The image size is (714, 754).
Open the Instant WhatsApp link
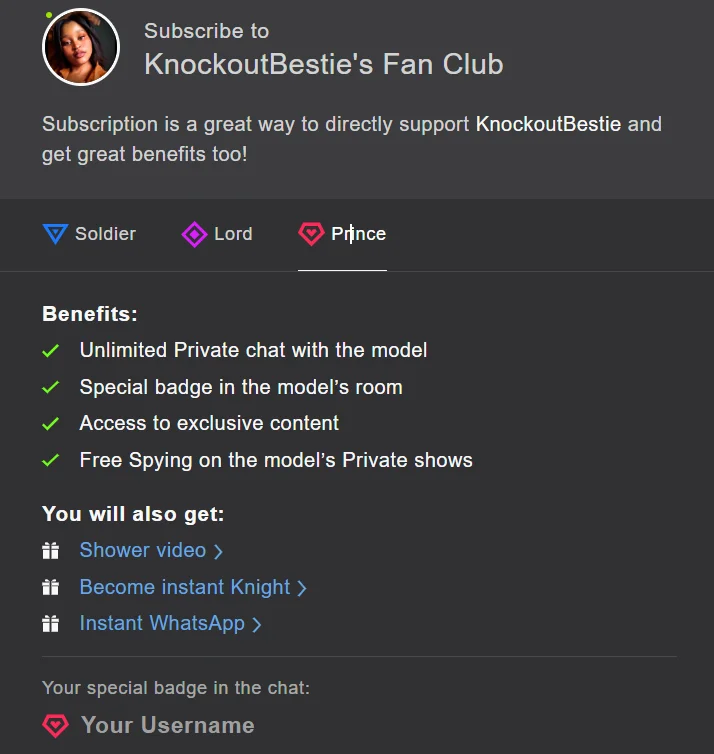162,623
